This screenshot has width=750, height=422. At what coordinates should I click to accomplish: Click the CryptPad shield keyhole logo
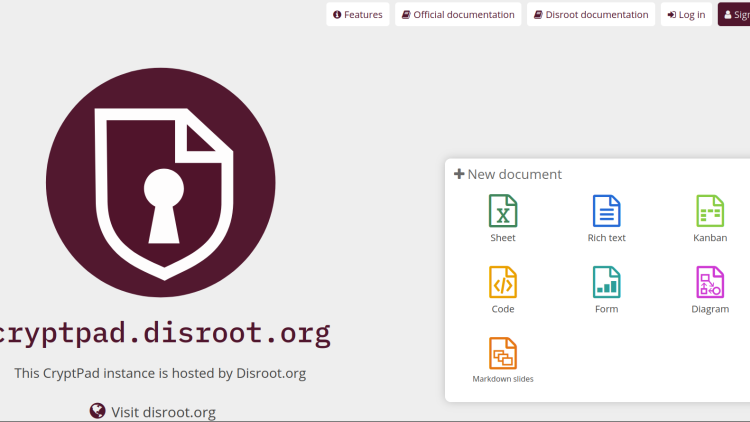(160, 183)
